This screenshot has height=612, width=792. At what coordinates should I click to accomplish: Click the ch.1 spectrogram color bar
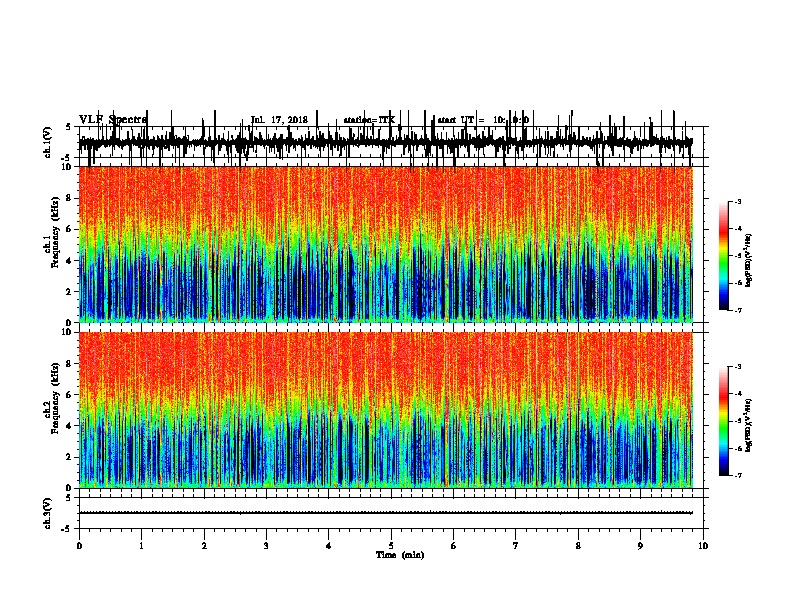724,256
